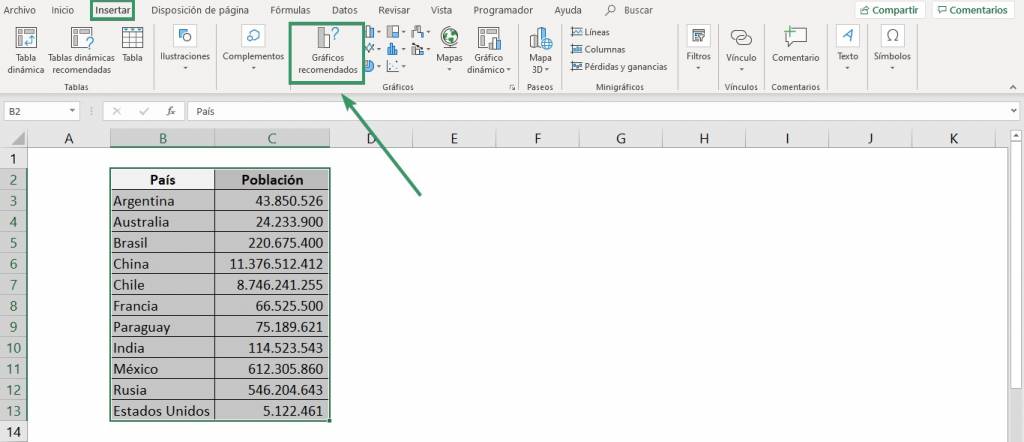The width and height of the screenshot is (1024, 442).
Task: Select the Paraguay cell
Action: coord(162,327)
